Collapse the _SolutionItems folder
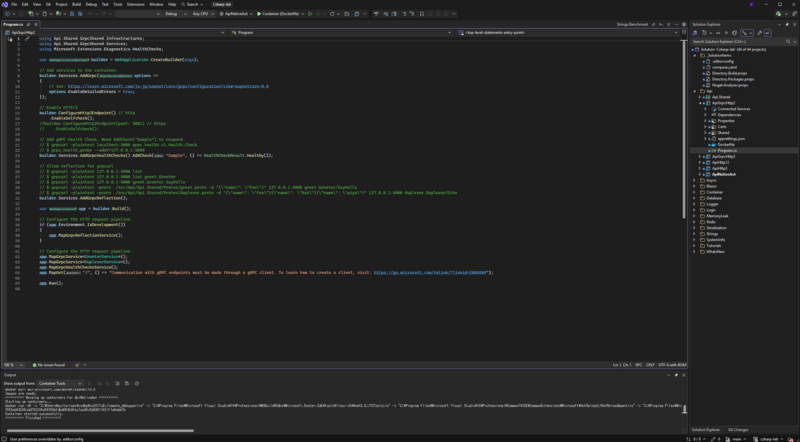 click(x=694, y=56)
